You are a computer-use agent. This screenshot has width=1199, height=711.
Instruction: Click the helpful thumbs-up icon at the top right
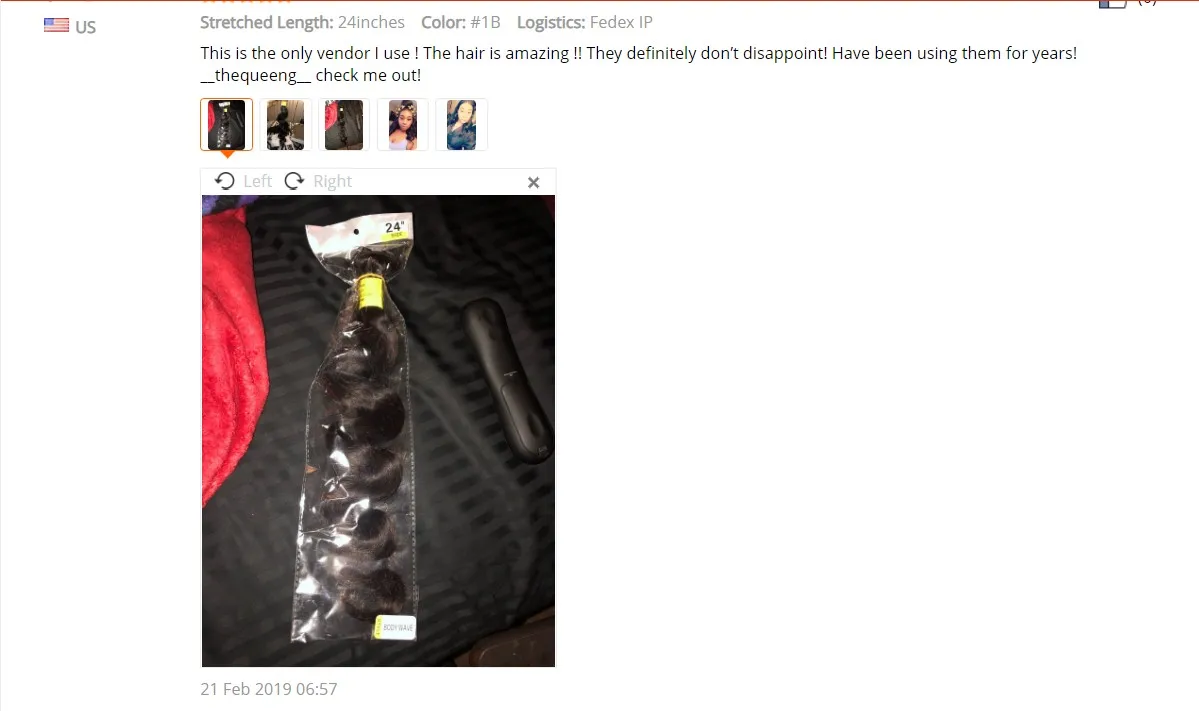[x=1113, y=4]
